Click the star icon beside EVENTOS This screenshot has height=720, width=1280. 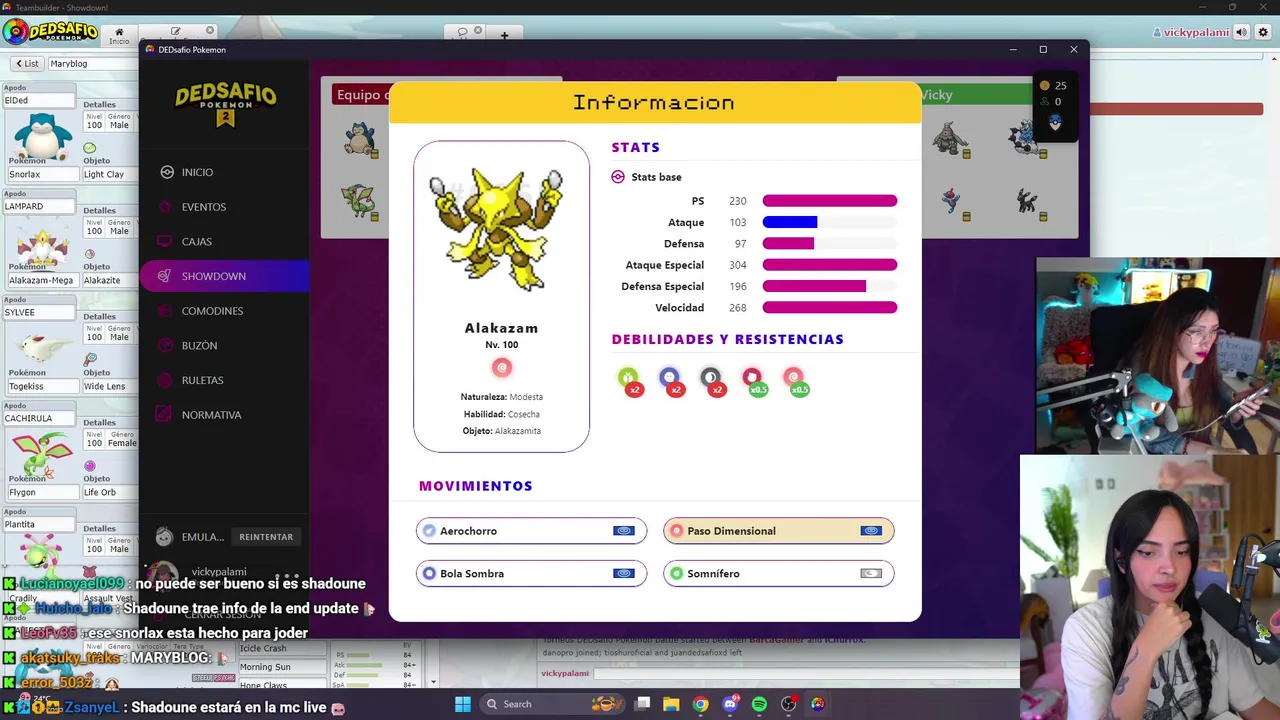click(x=165, y=207)
